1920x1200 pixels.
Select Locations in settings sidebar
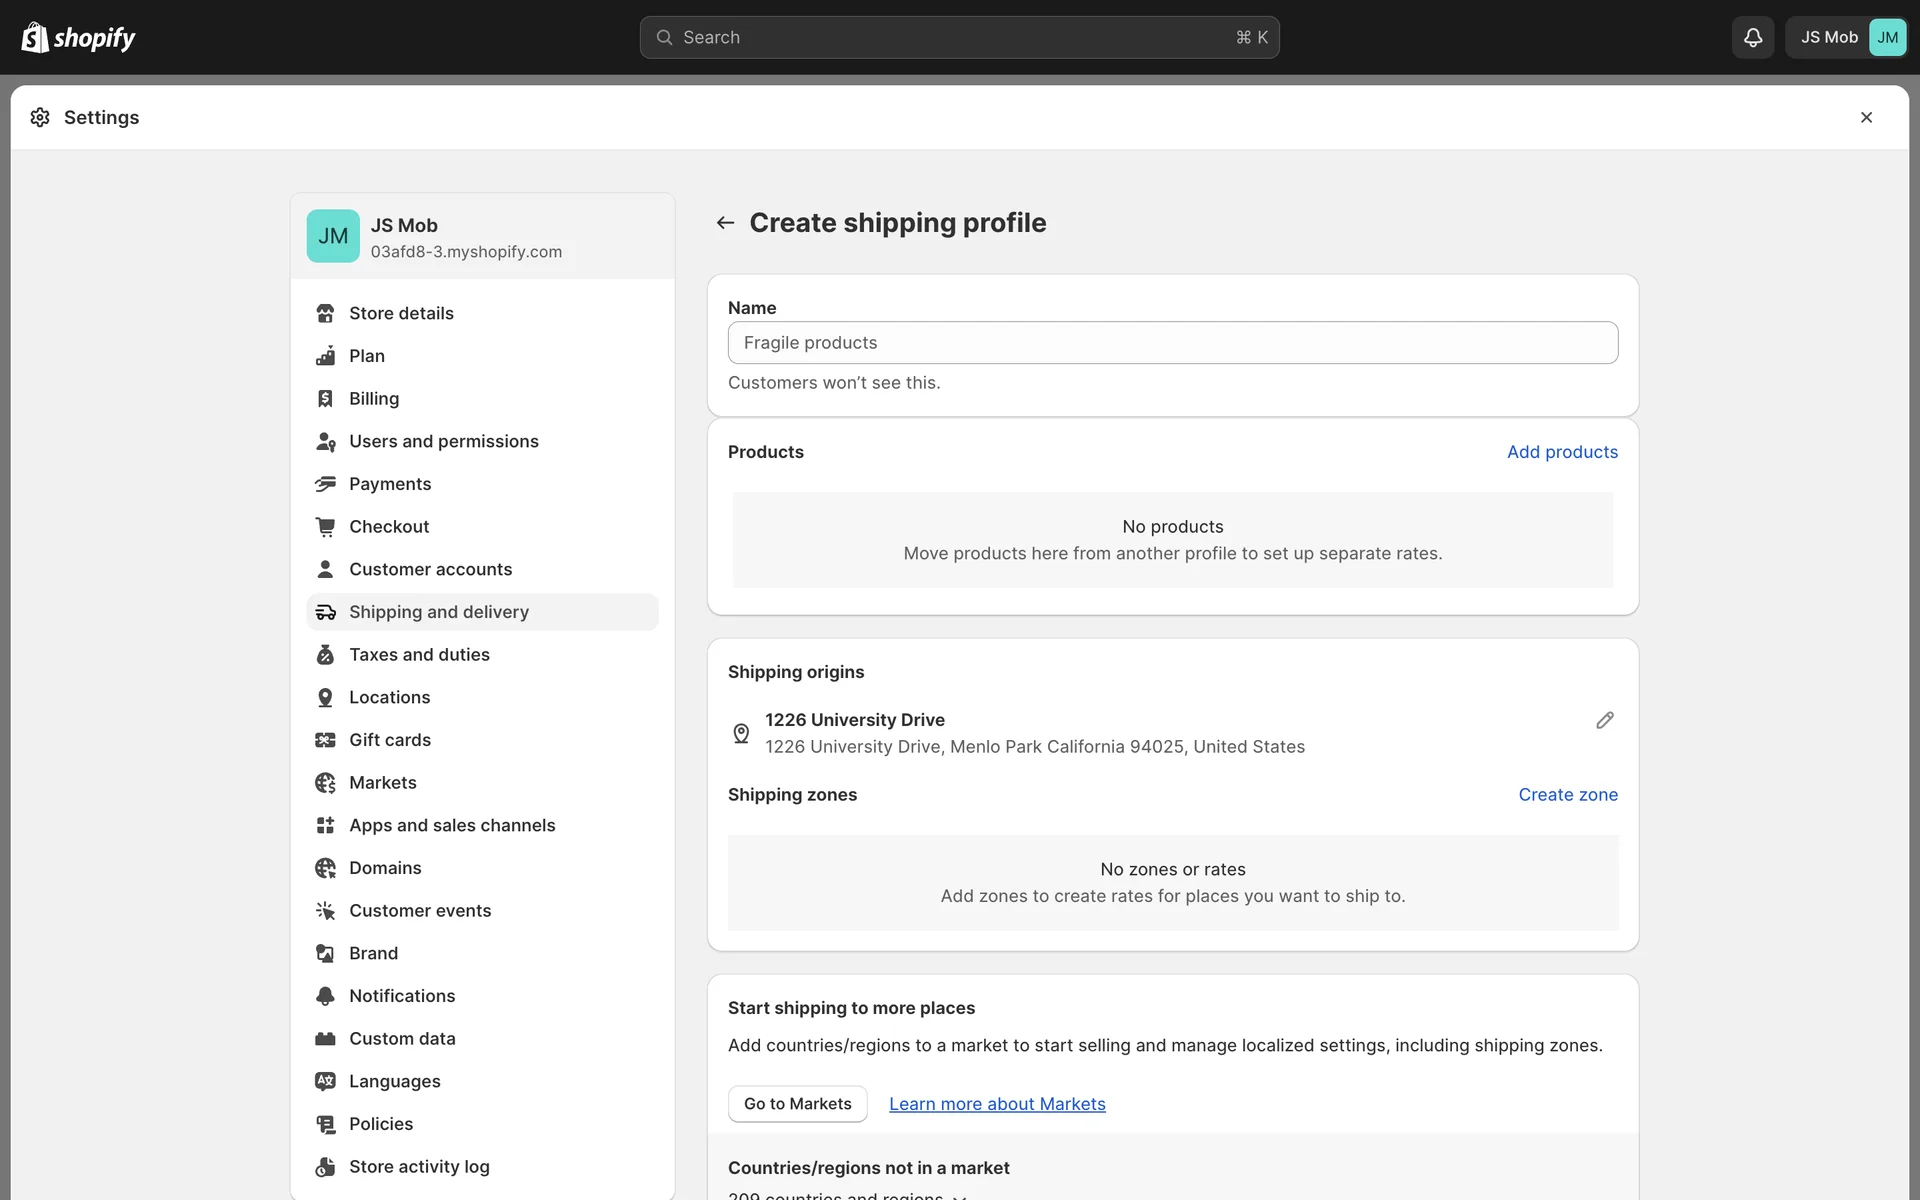(x=389, y=697)
